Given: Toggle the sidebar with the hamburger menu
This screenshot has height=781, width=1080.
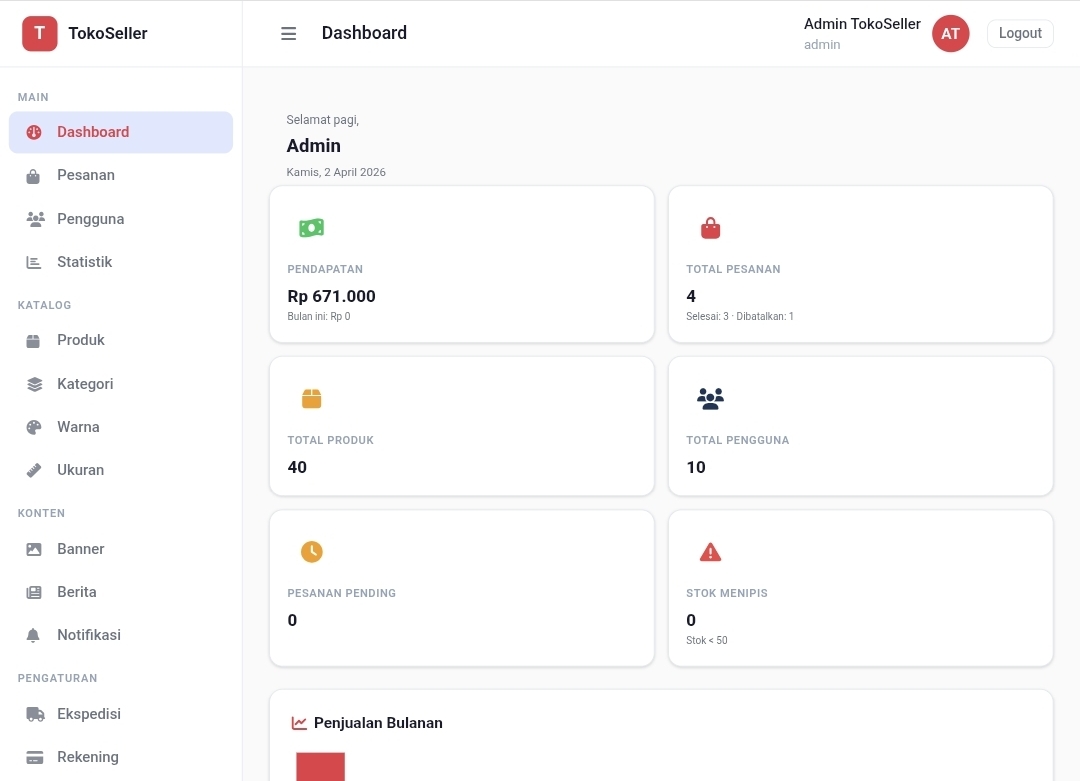Looking at the screenshot, I should 288,33.
